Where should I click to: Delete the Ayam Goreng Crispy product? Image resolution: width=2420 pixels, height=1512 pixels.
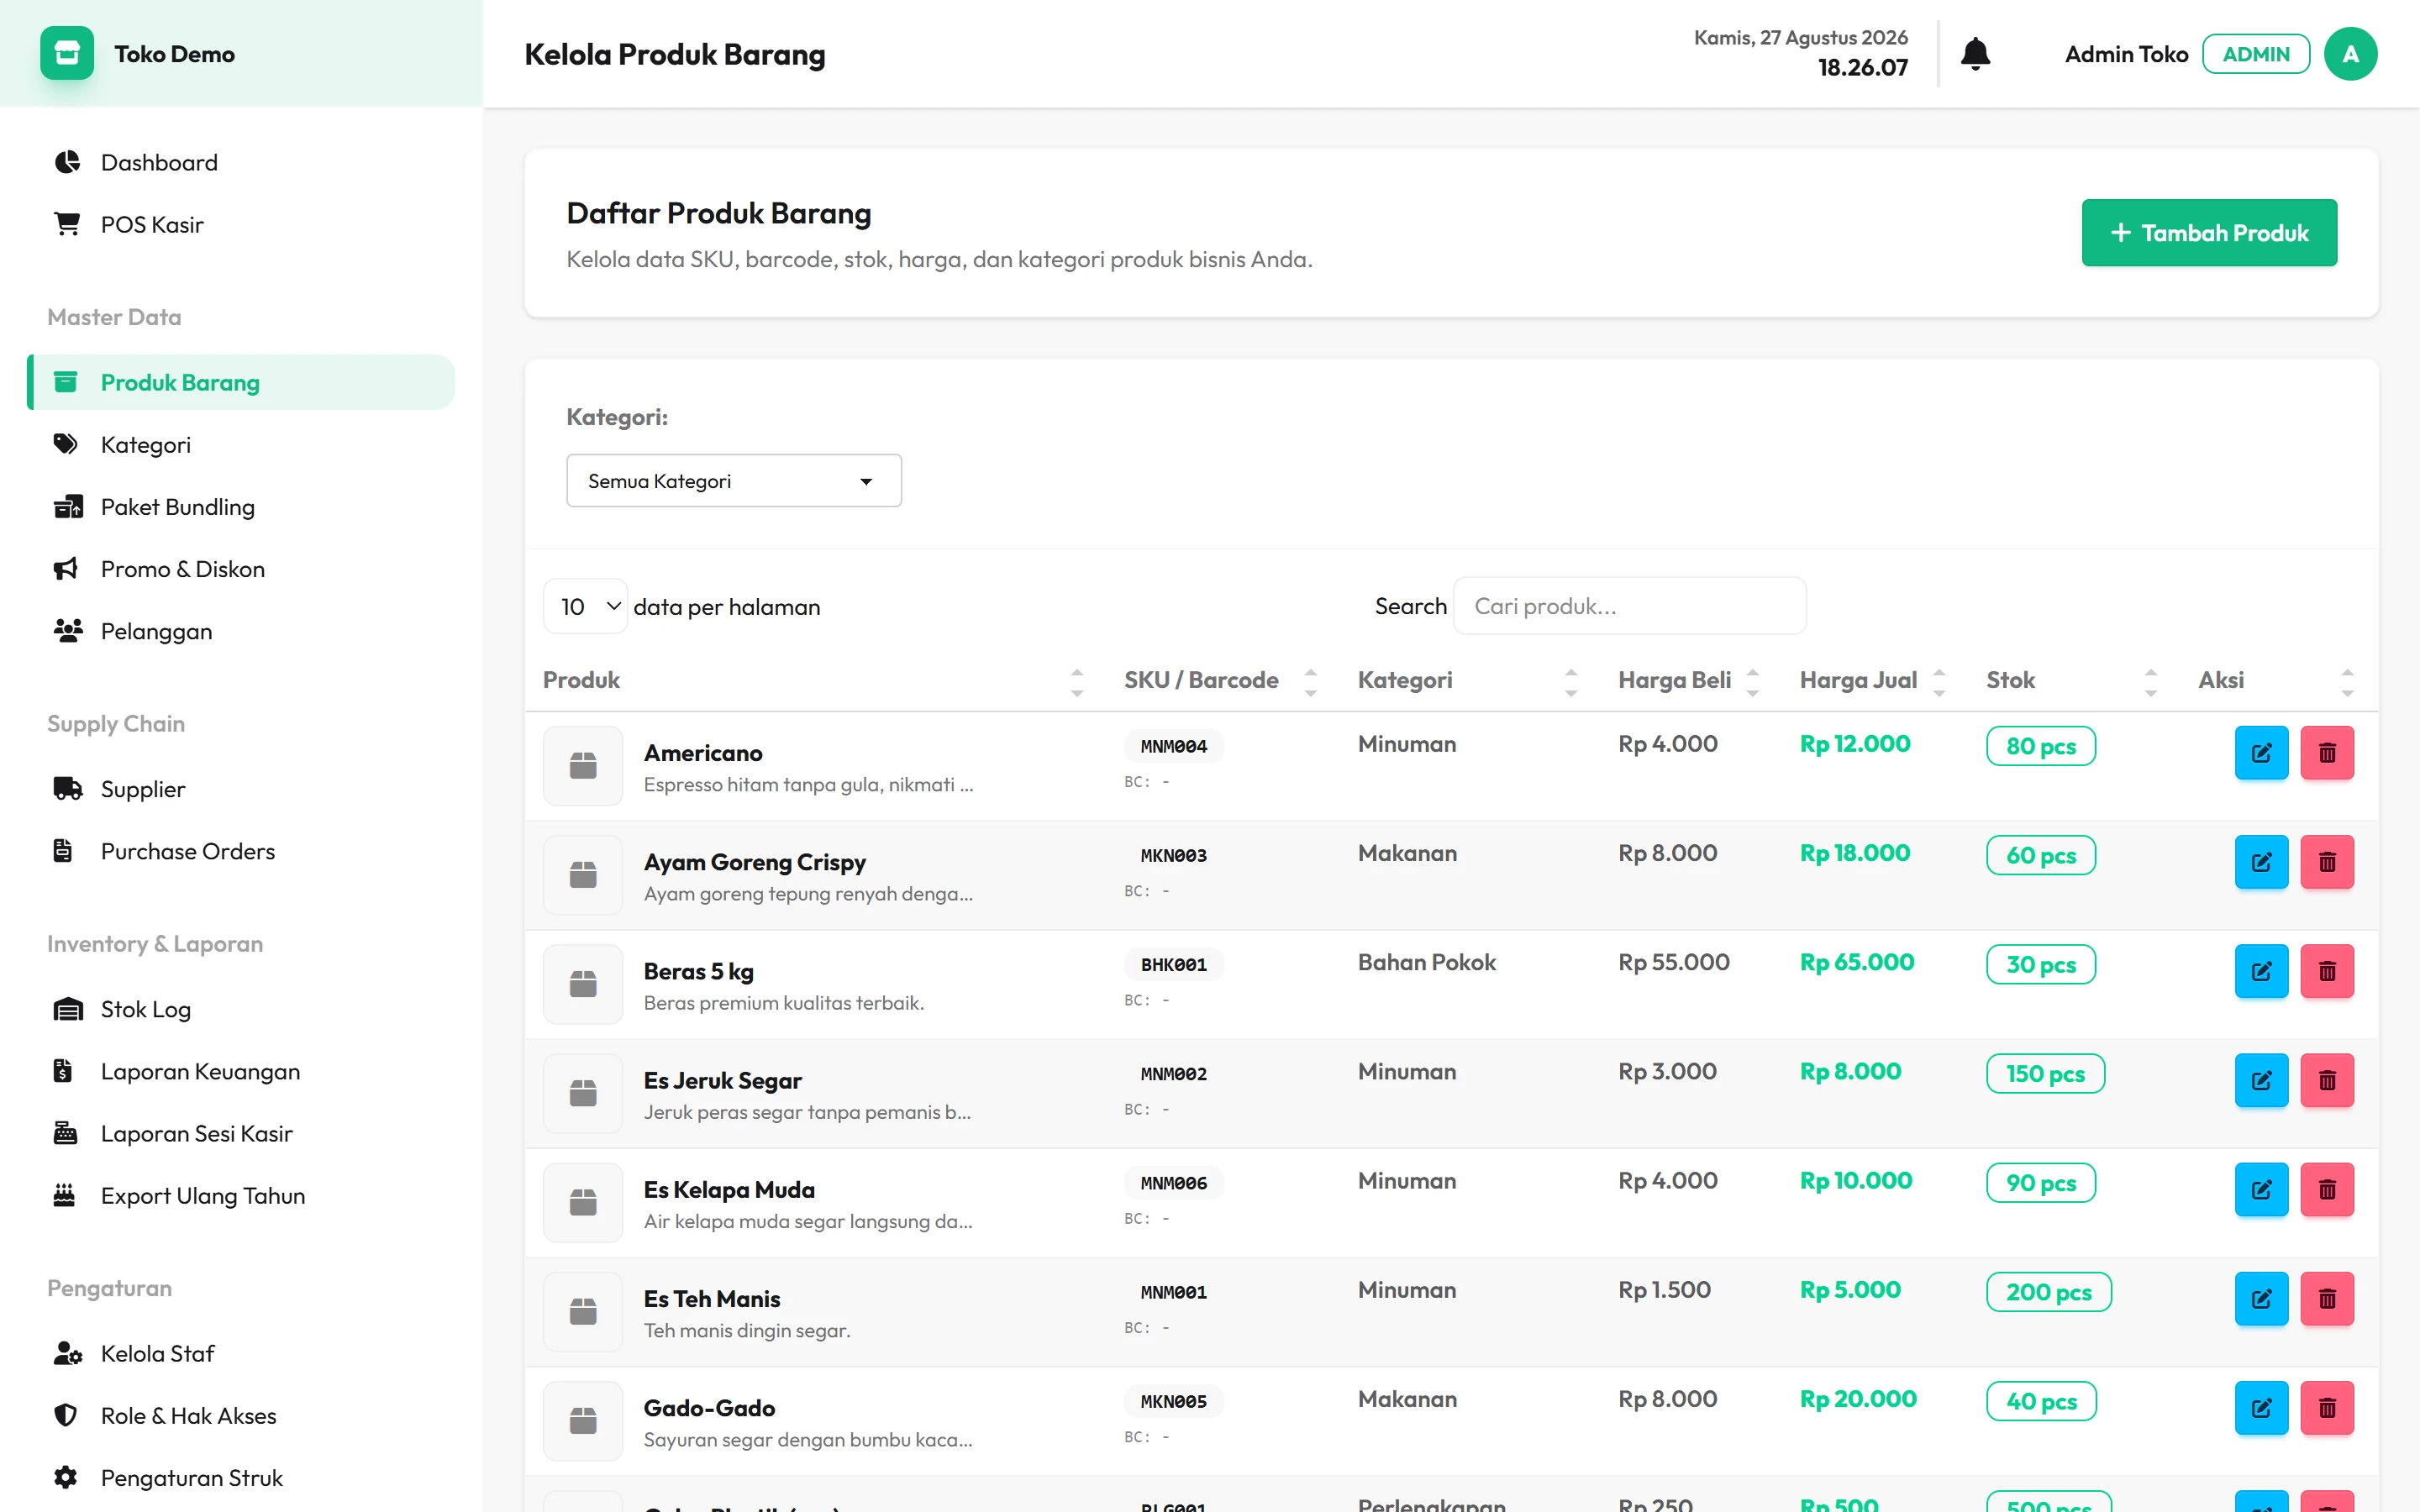coord(2327,862)
